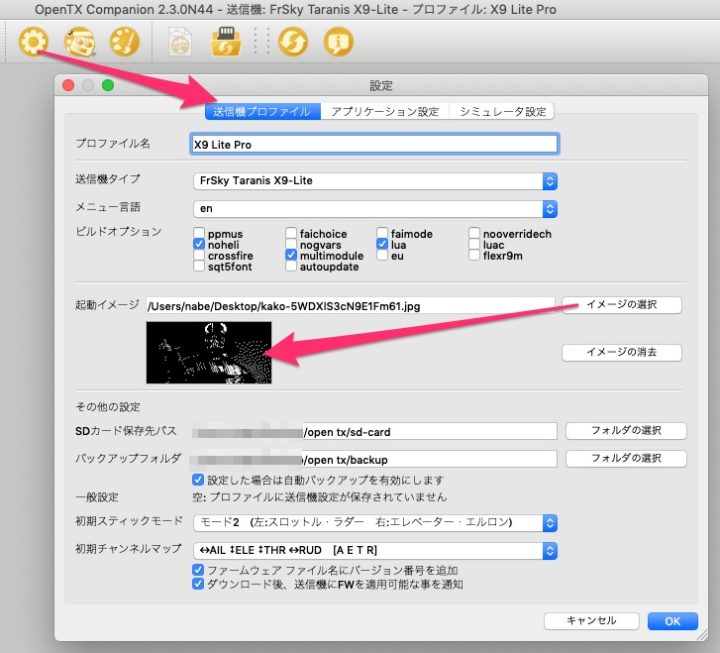
Task: Click the compare models document icon
Action: [x=180, y=42]
